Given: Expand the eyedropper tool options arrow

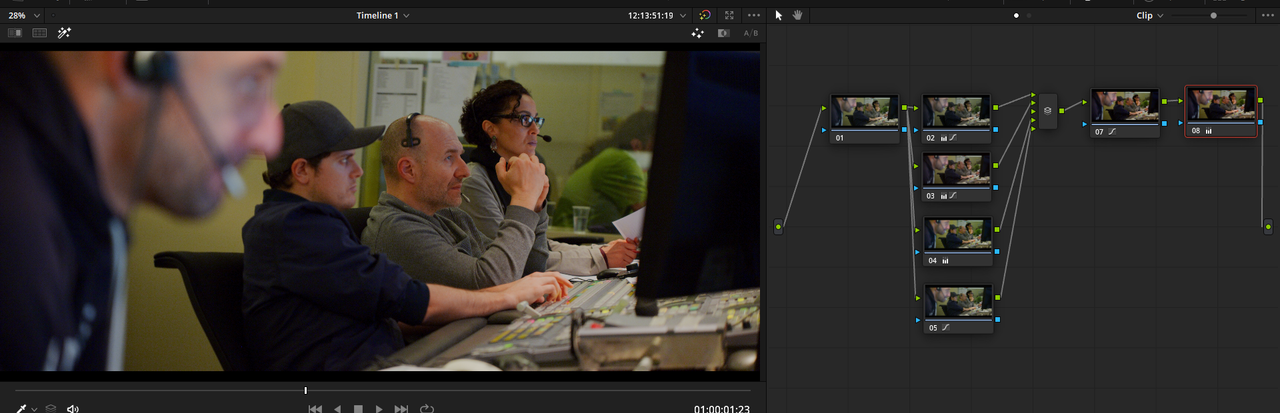Looking at the screenshot, I should click(x=33, y=409).
